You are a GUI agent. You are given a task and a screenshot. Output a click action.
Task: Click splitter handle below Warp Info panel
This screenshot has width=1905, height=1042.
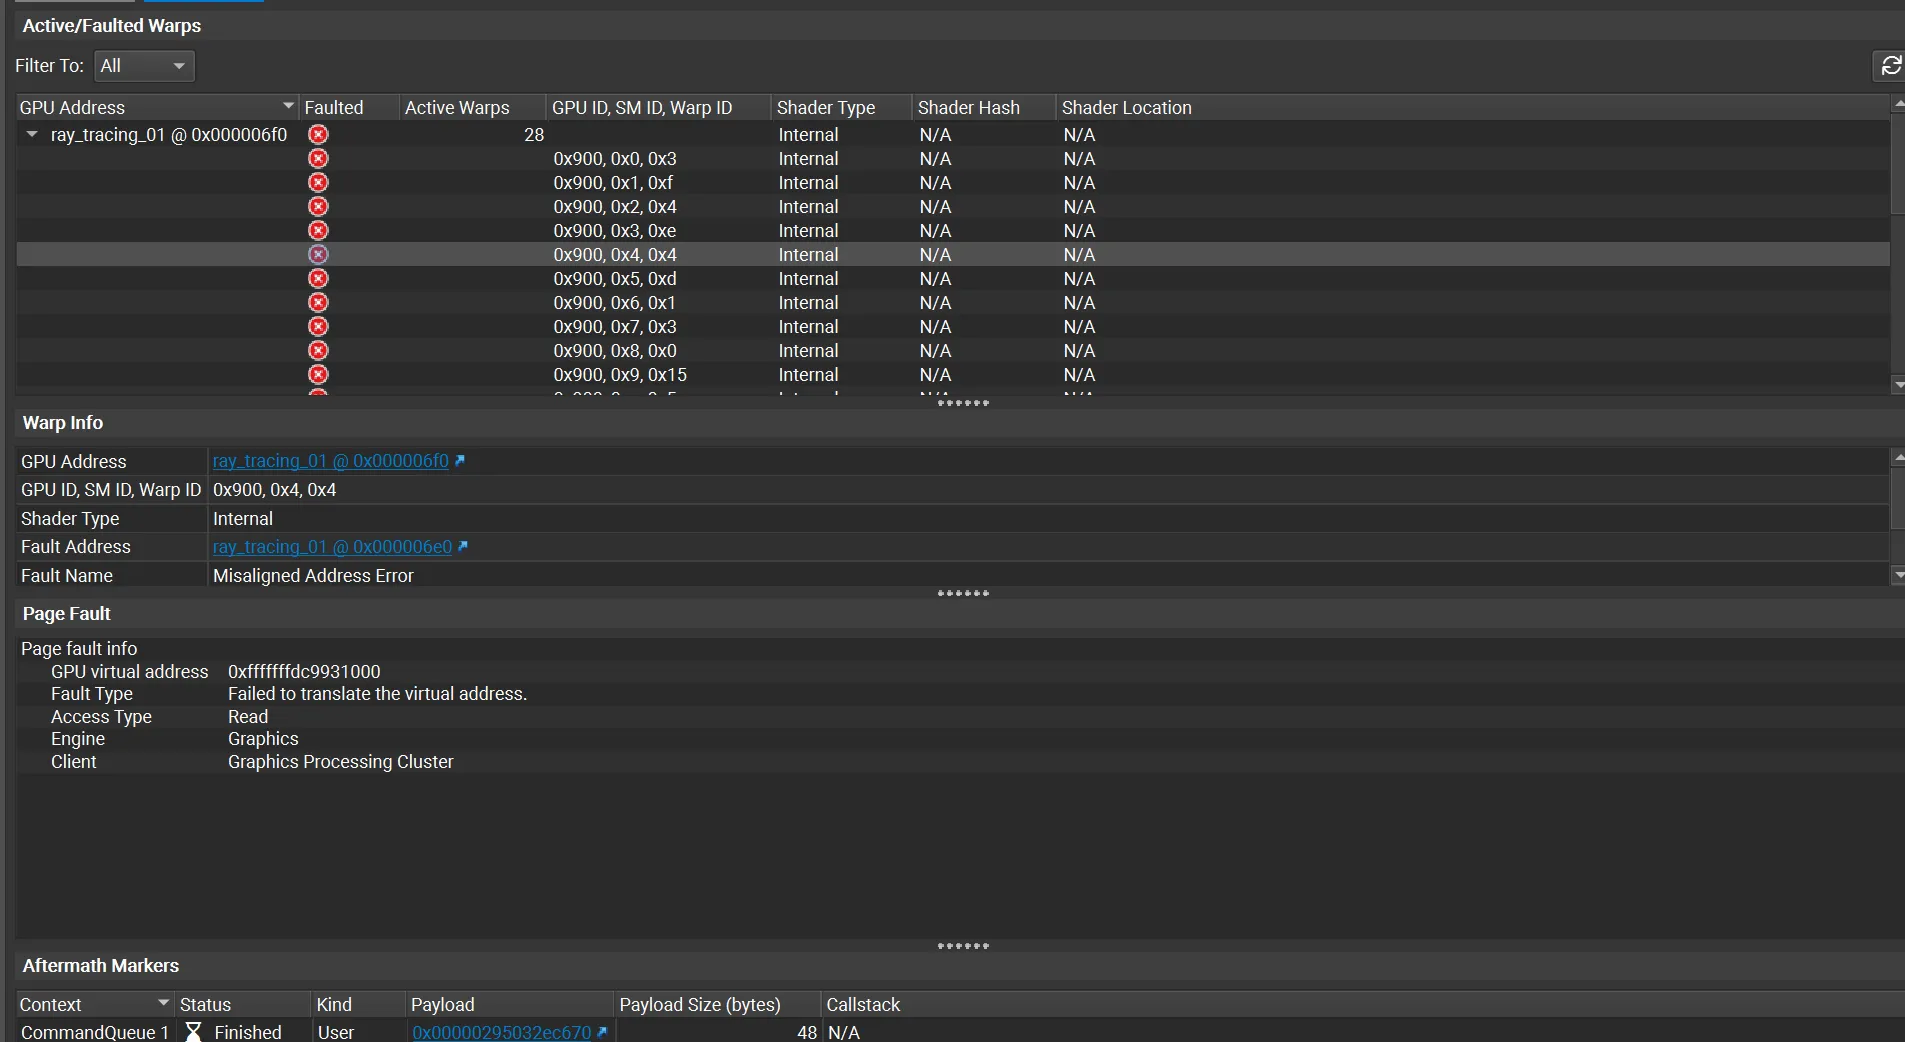click(x=963, y=593)
